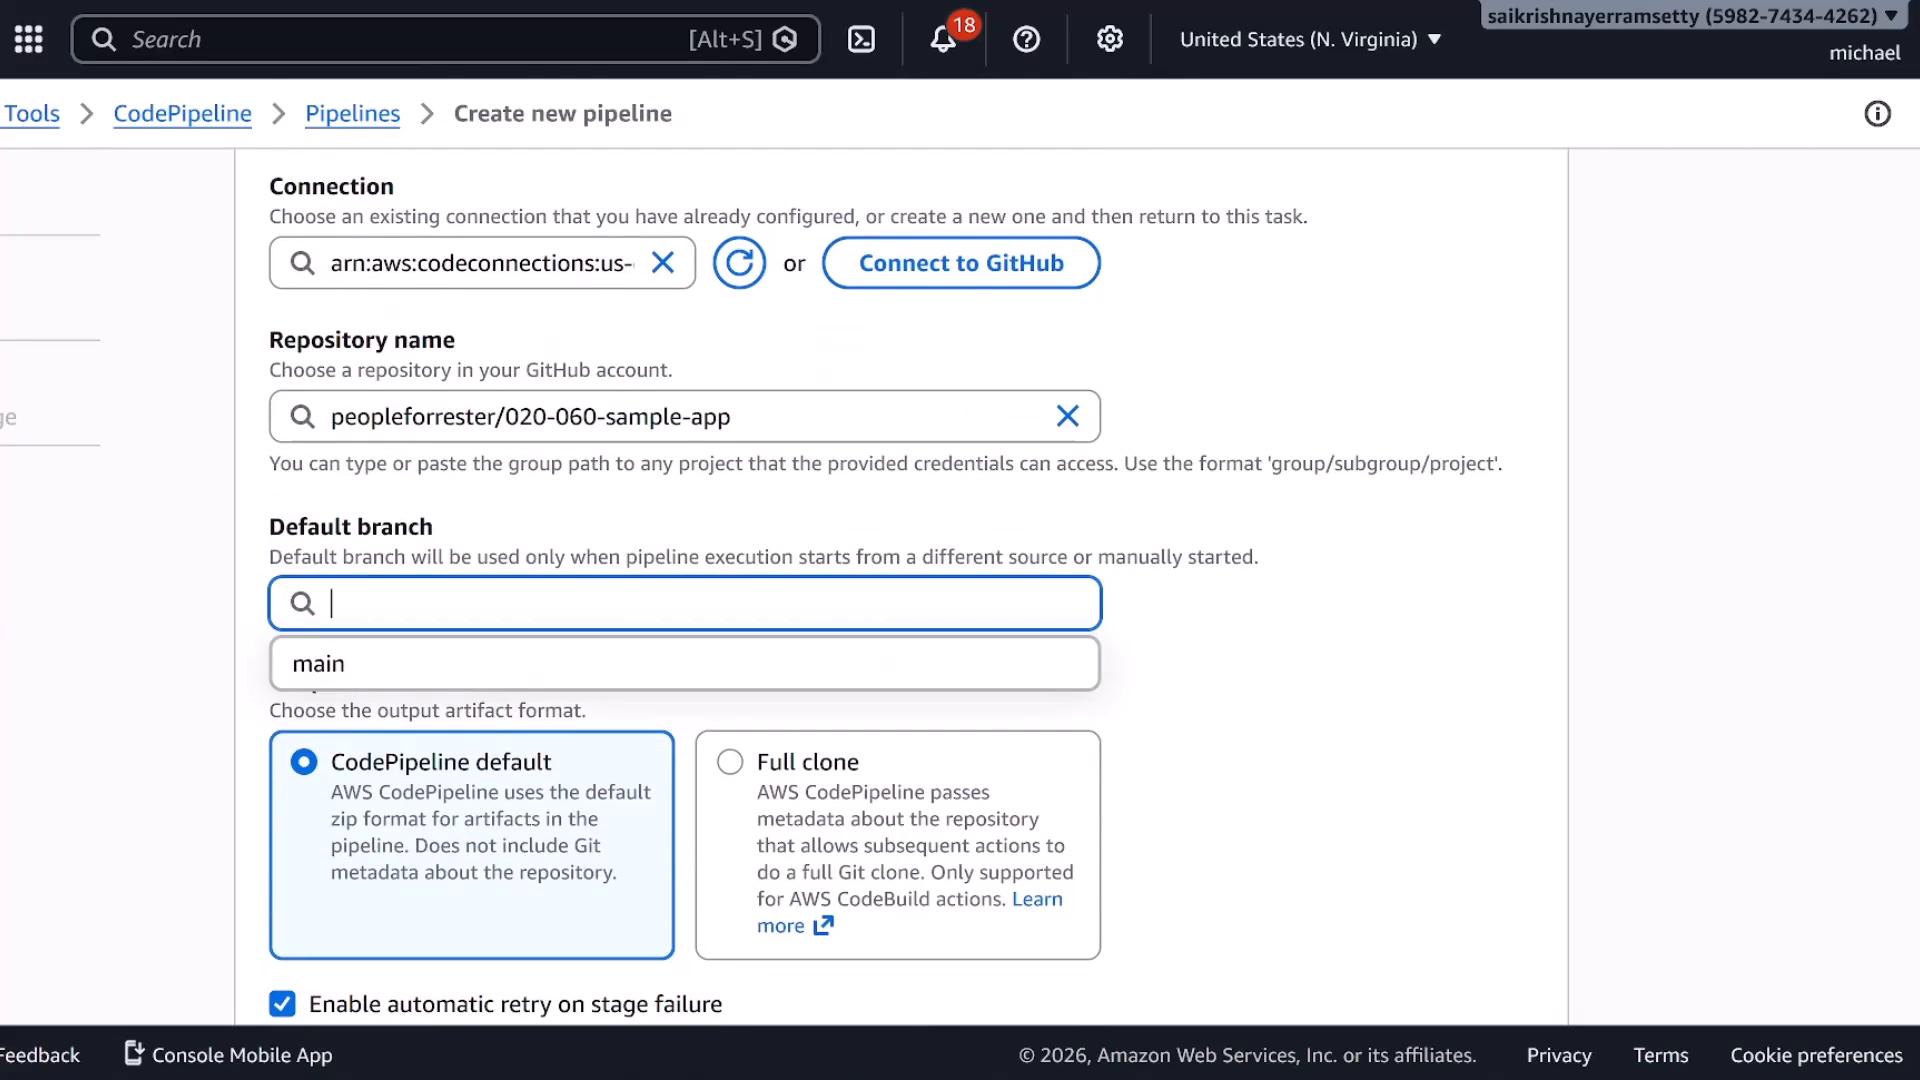The image size is (1920, 1080).
Task: Click the Console Mobile App icon
Action: pos(134,1053)
